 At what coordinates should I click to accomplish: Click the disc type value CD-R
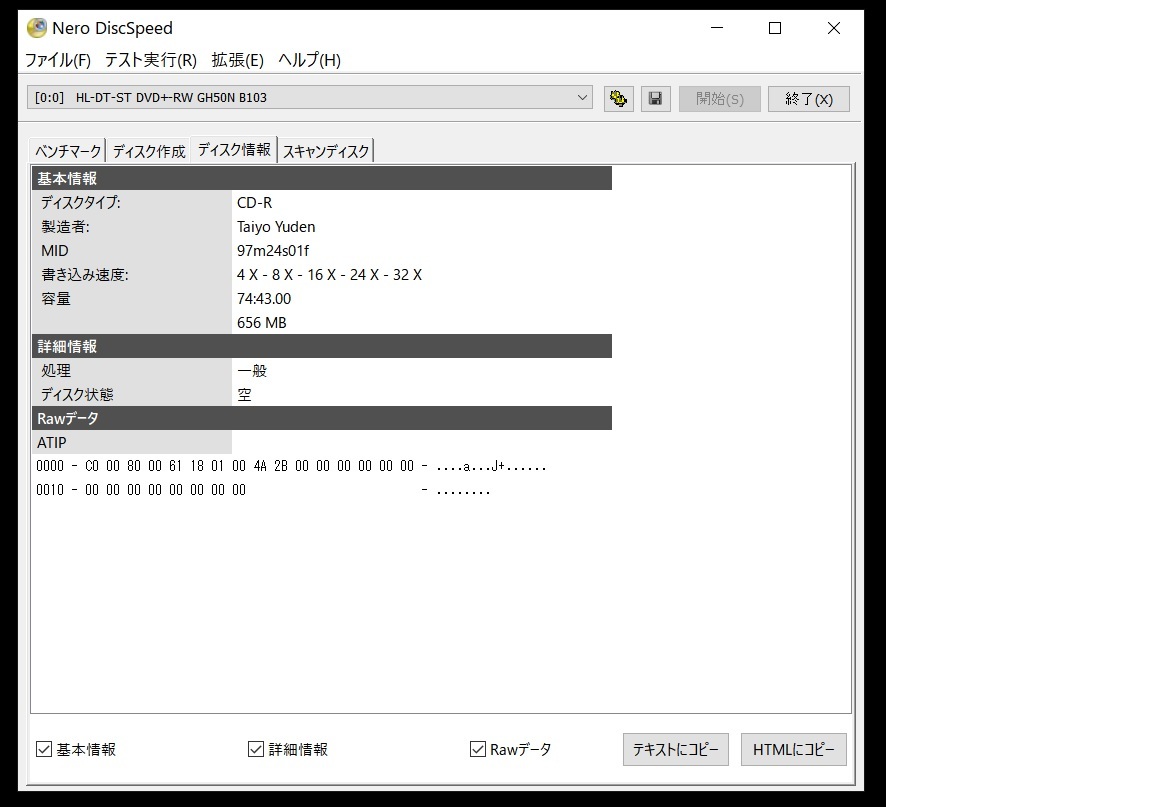pos(254,203)
